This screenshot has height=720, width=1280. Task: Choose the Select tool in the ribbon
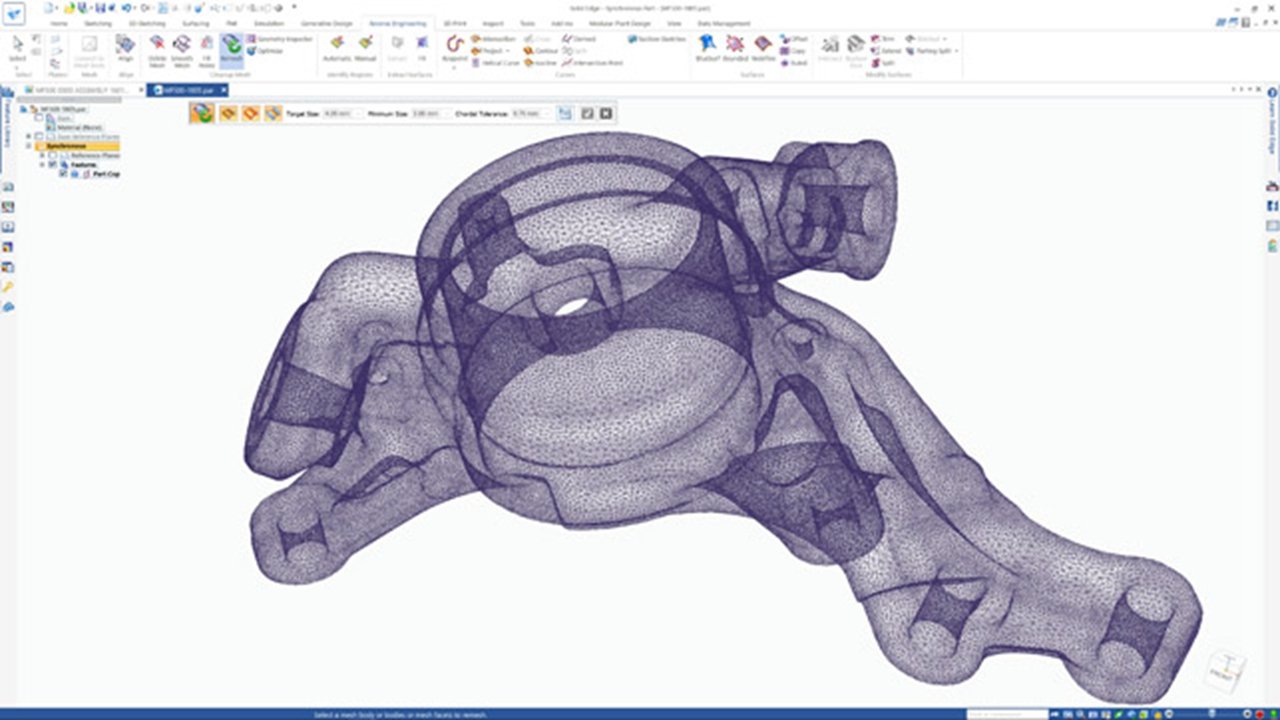click(x=17, y=50)
